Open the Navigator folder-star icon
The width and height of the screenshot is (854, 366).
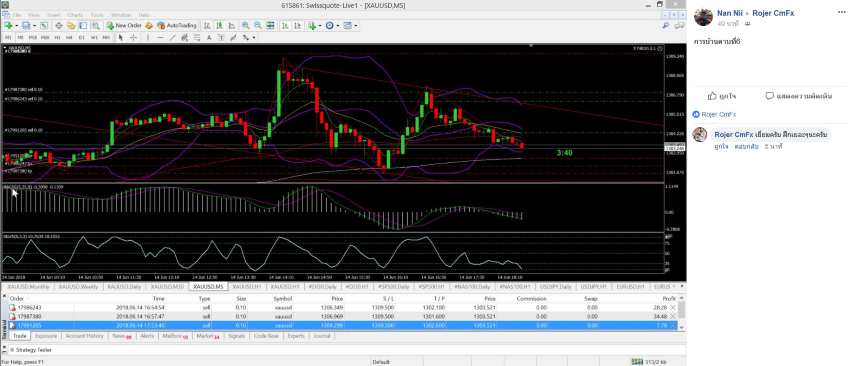pos(71,26)
